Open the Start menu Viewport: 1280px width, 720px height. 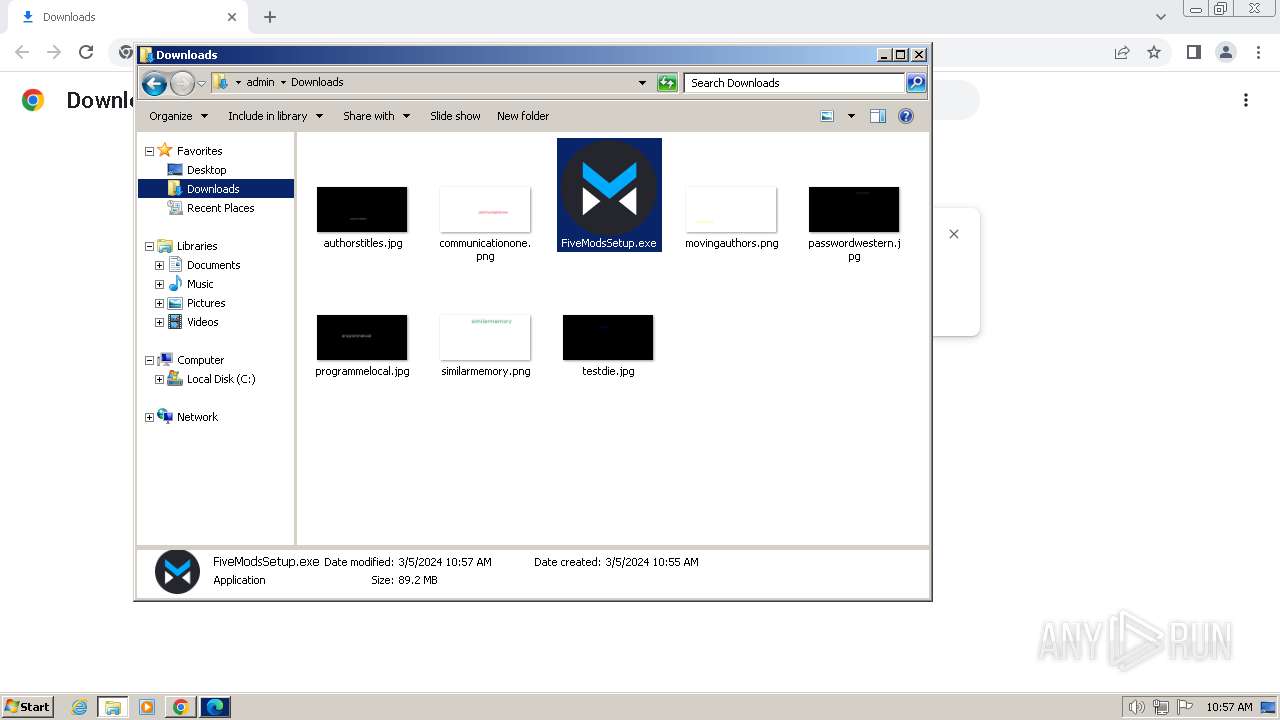pyautogui.click(x=28, y=706)
